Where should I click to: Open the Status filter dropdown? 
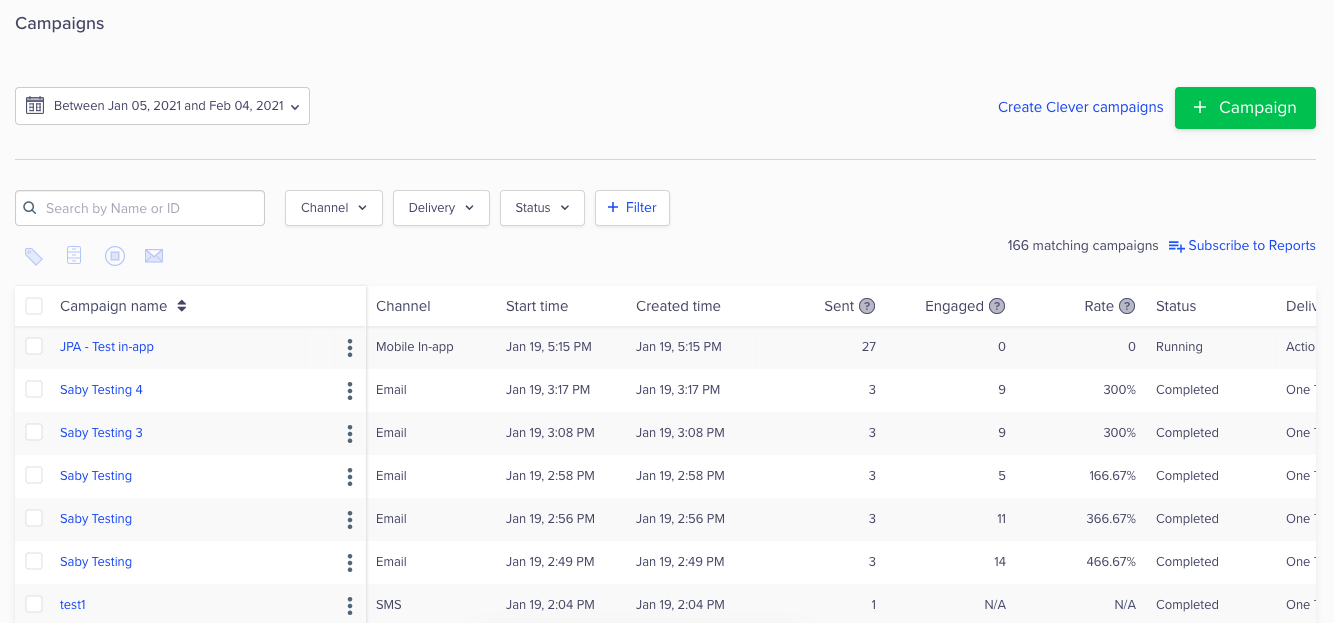tap(542, 208)
